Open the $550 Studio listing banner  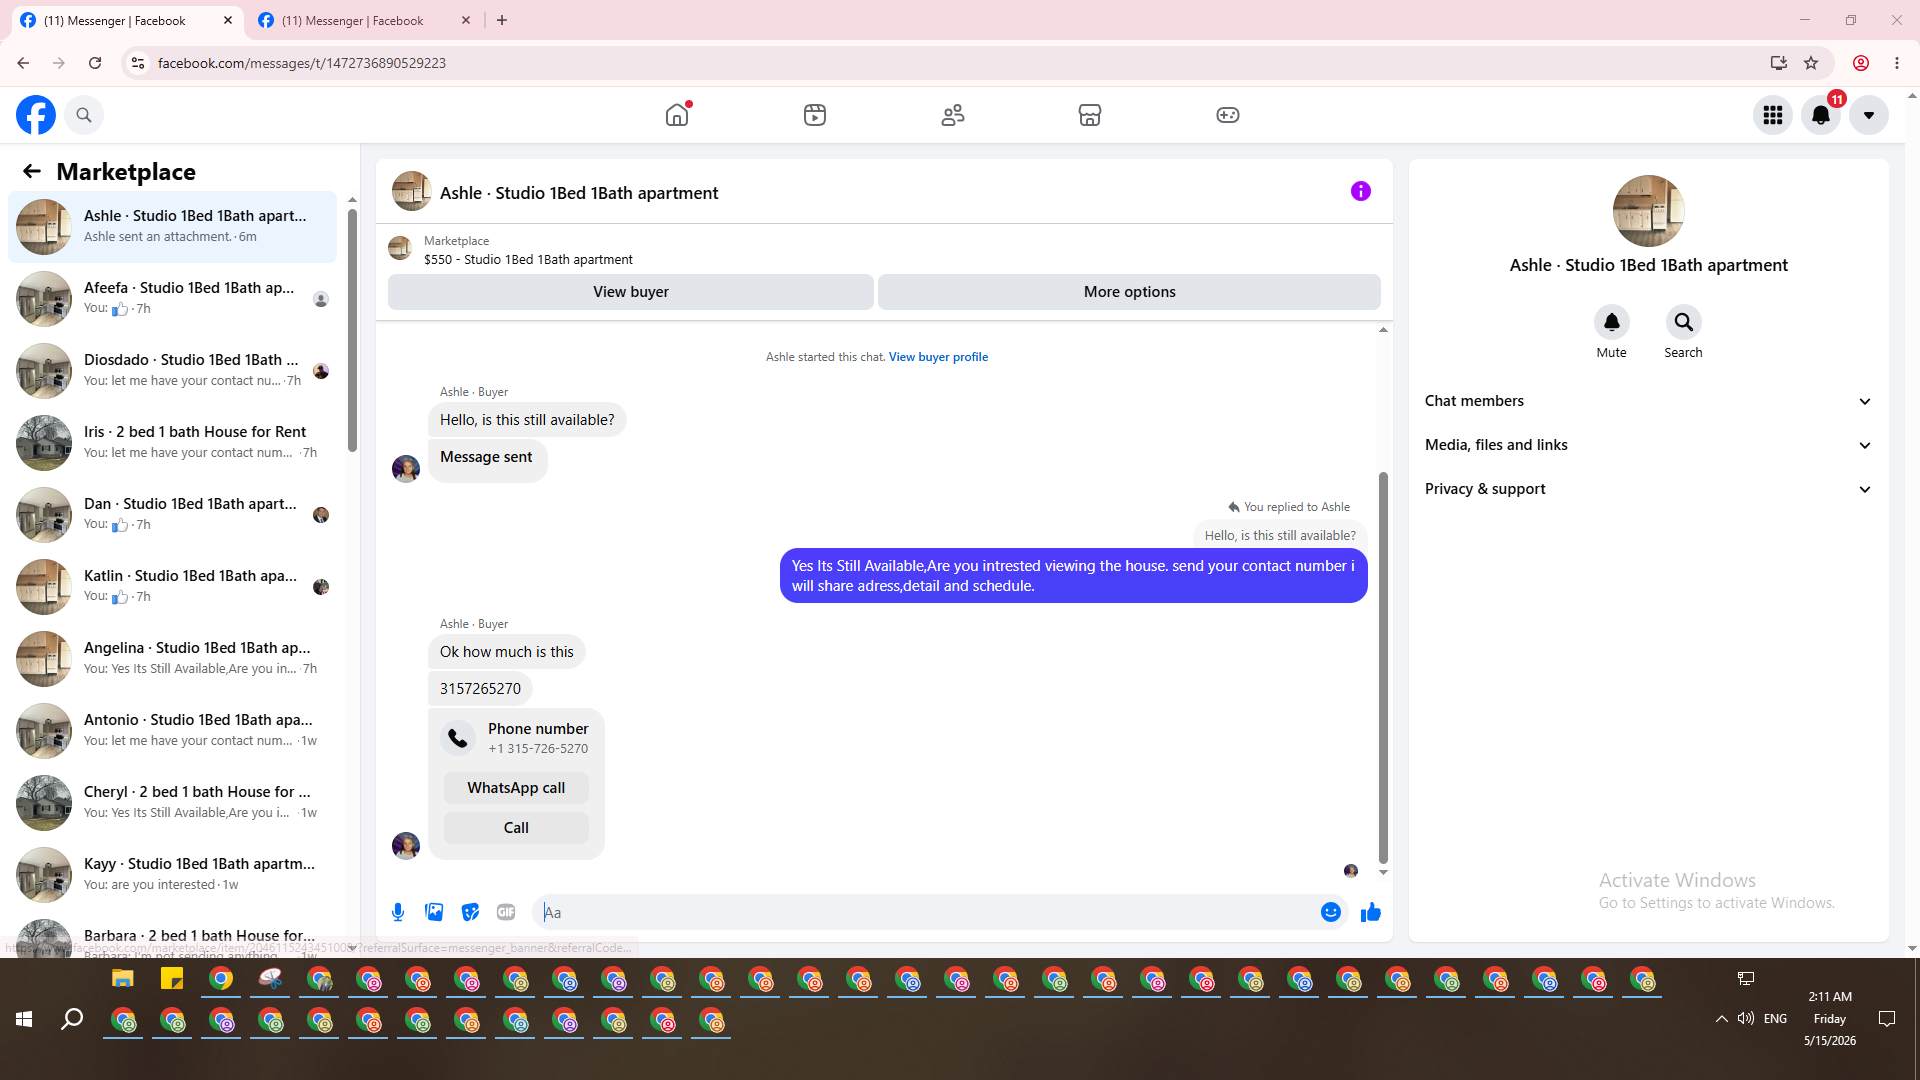pos(884,250)
